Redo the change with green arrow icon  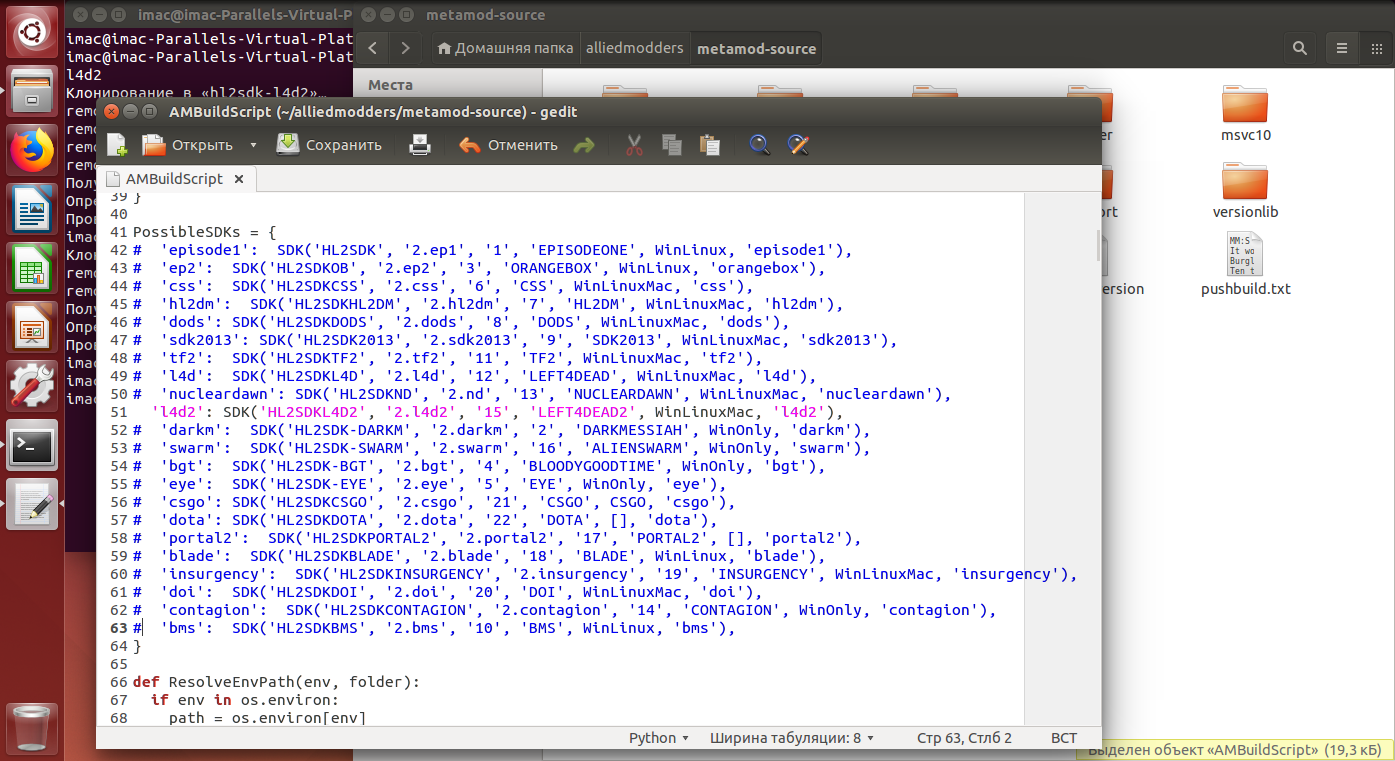click(584, 145)
